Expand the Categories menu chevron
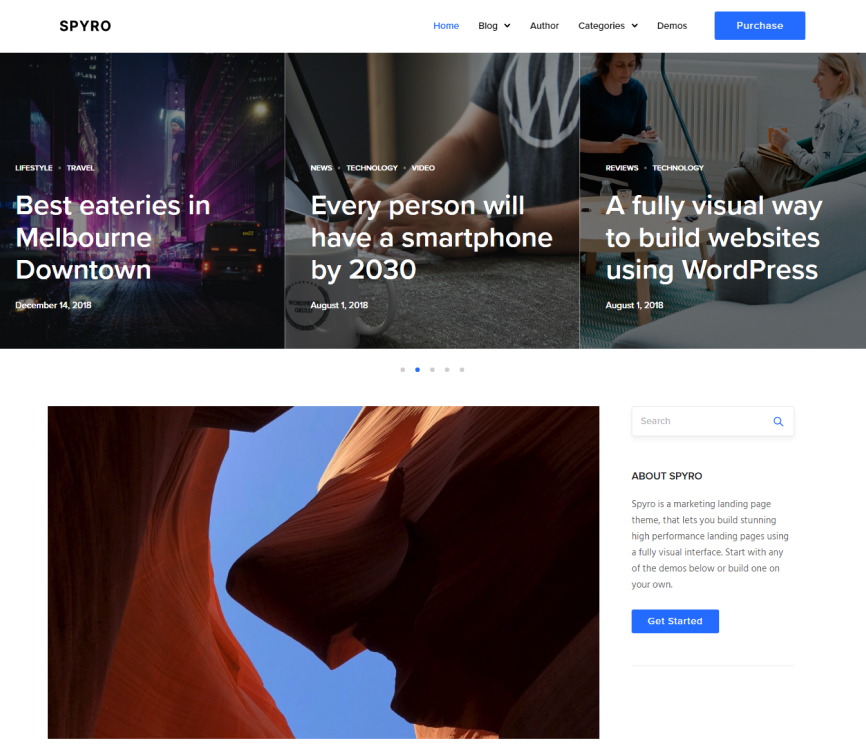 635,25
